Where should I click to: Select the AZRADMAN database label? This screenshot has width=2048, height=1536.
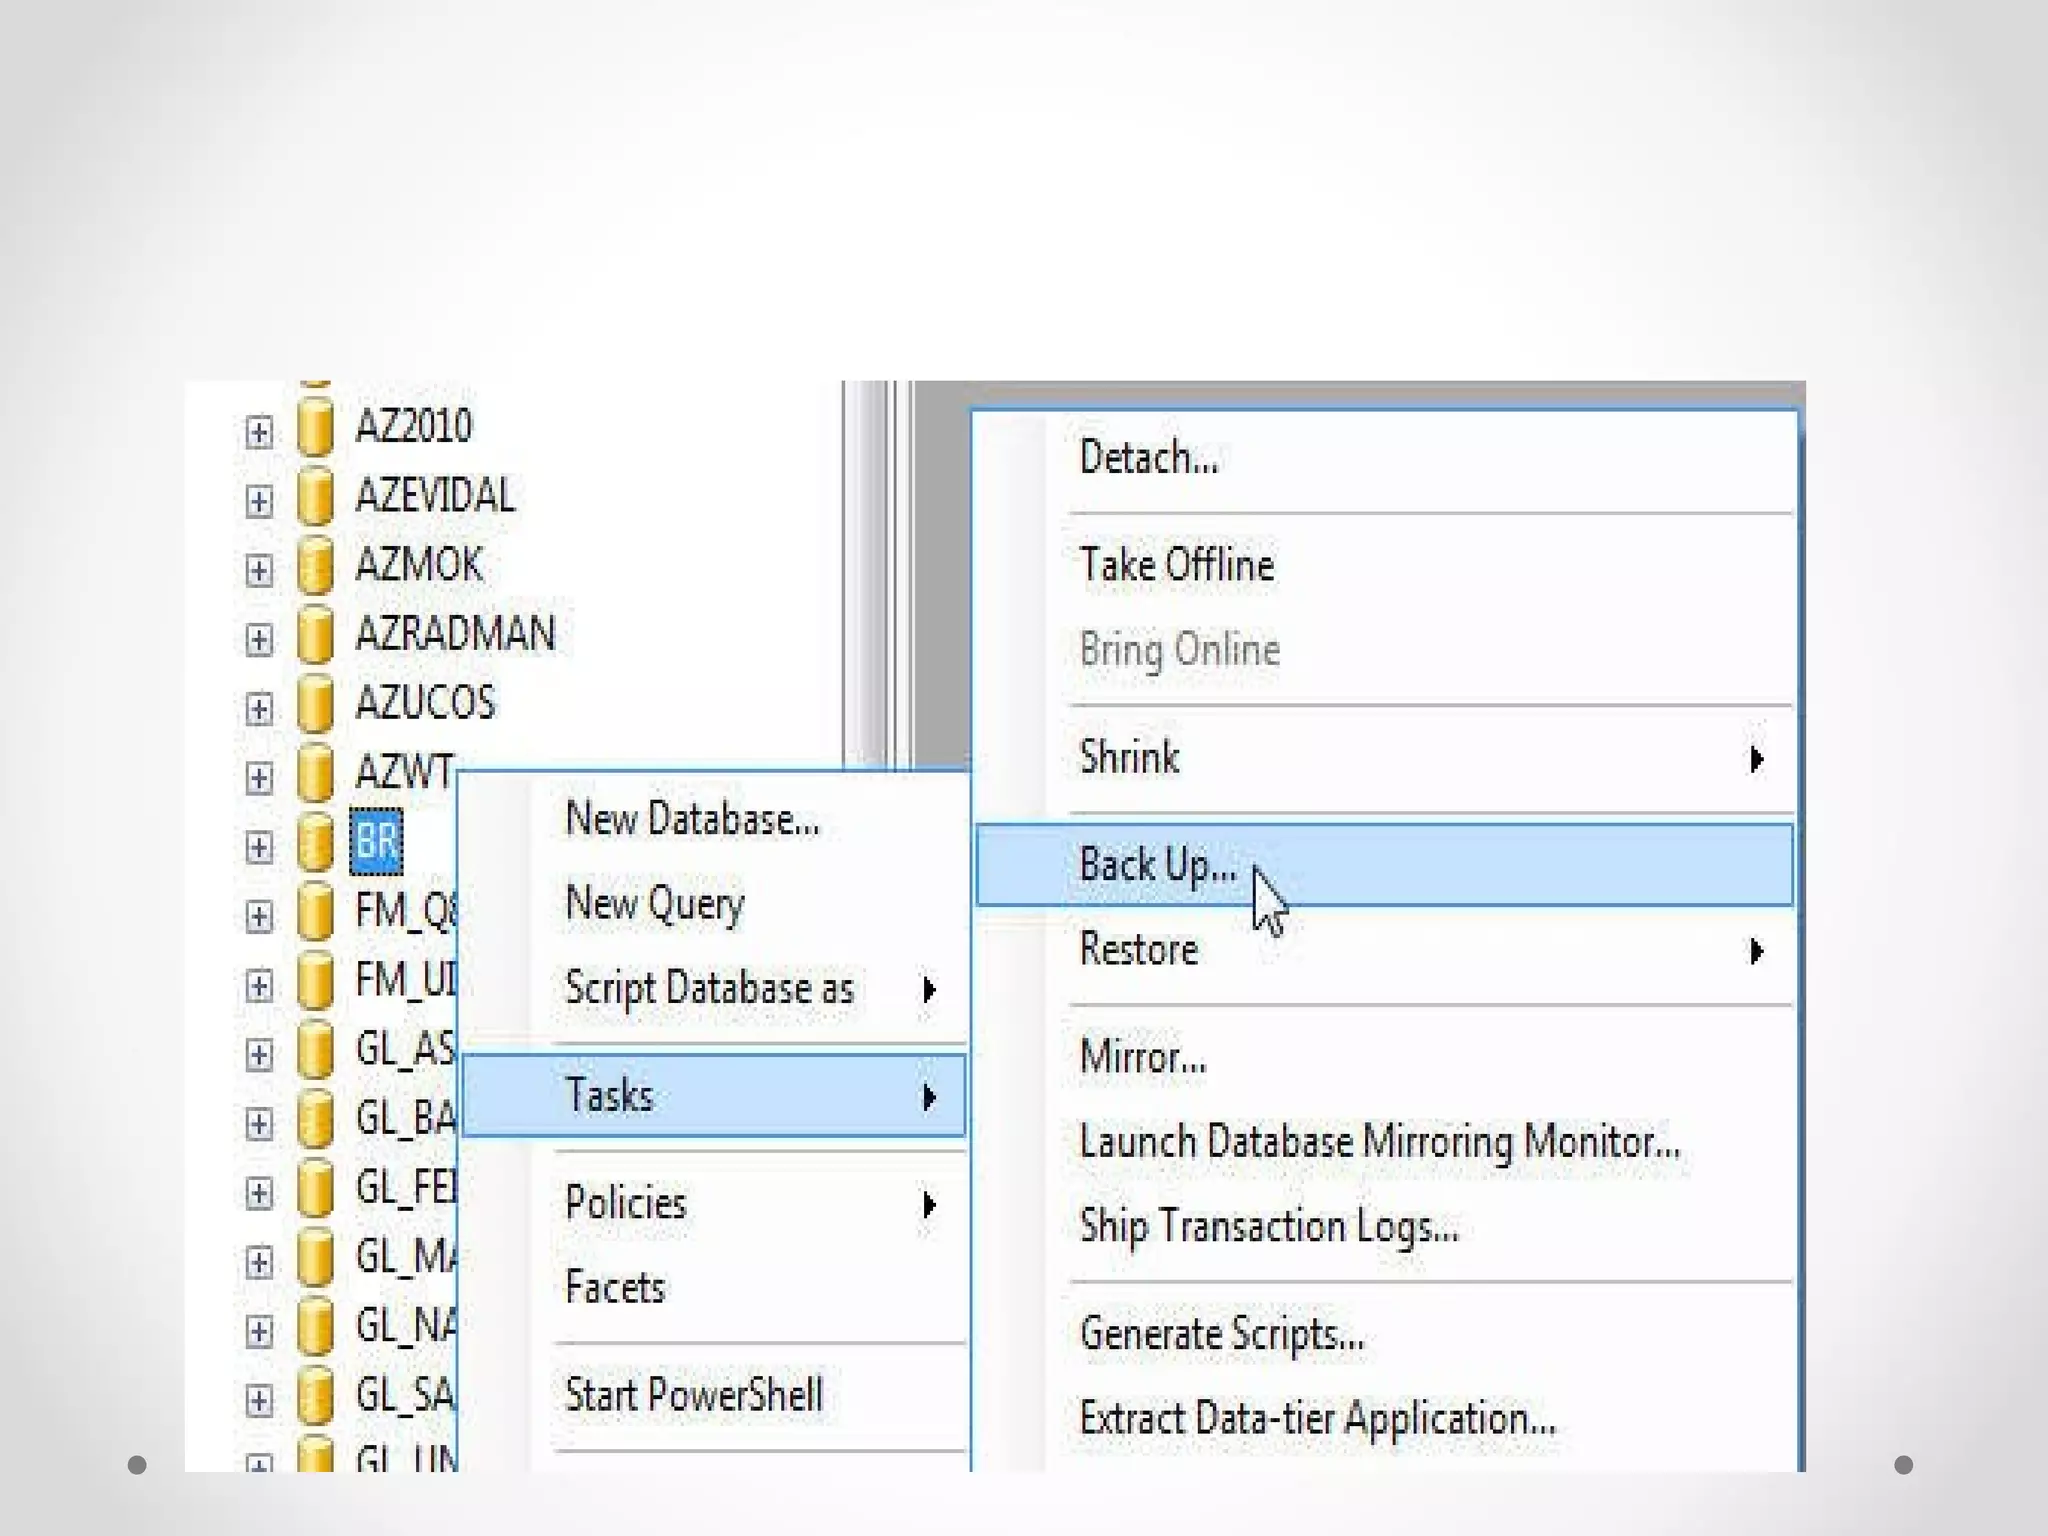[455, 634]
